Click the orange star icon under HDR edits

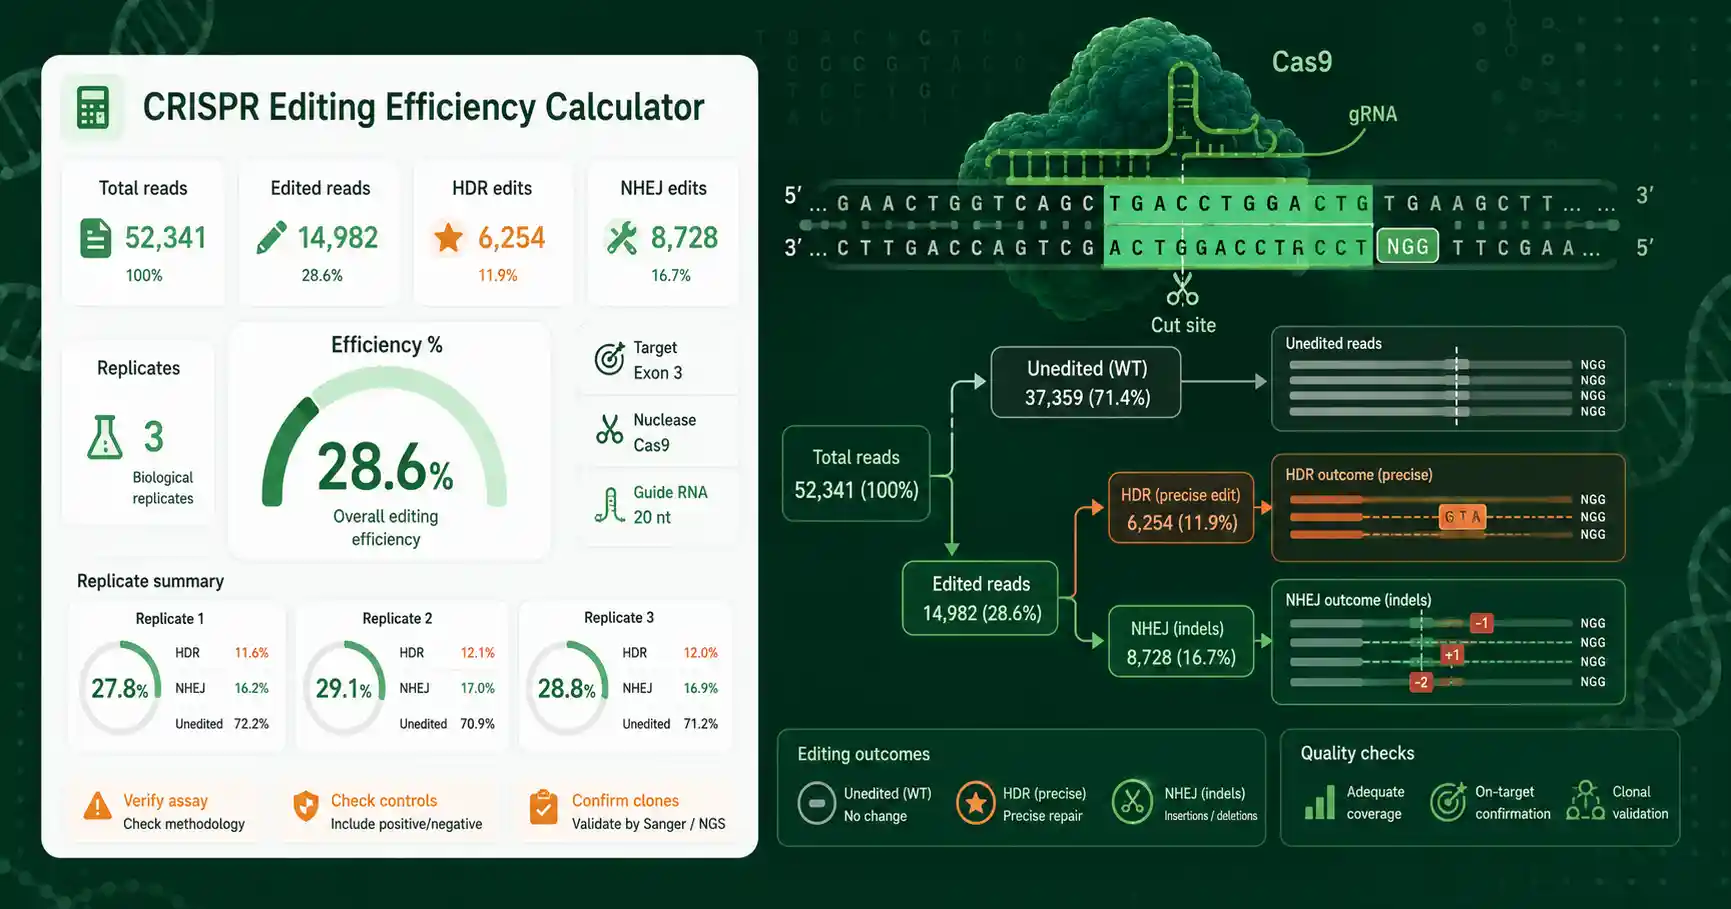tap(448, 238)
